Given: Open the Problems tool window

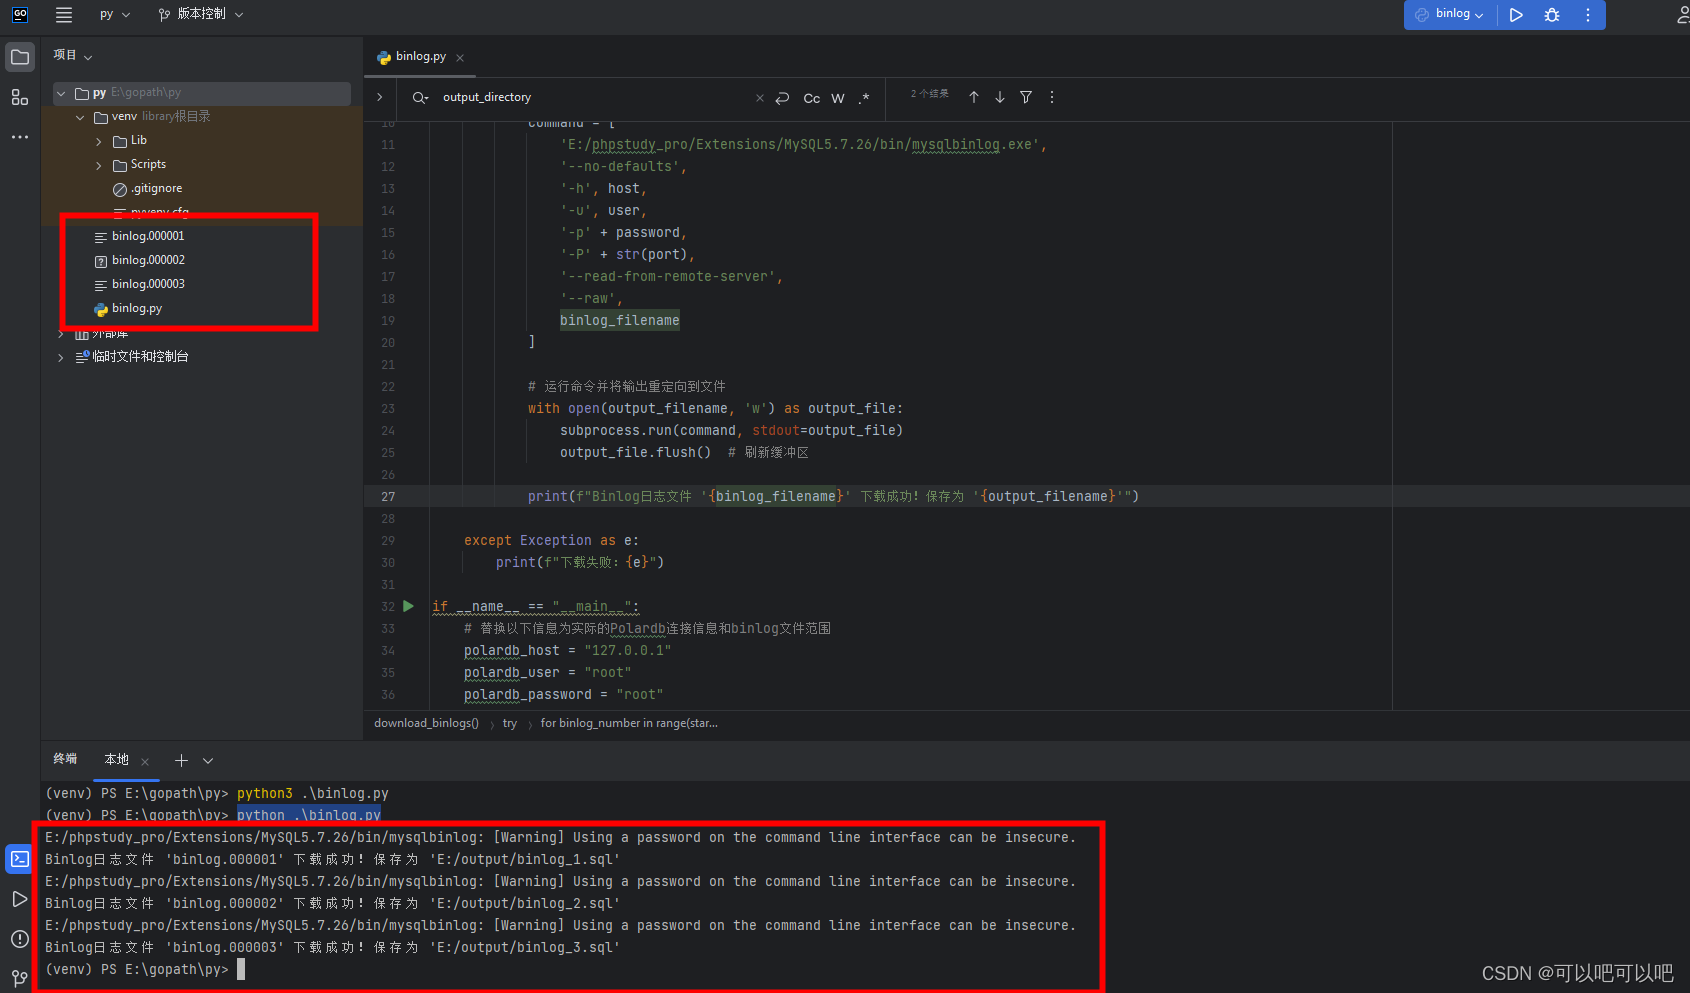Looking at the screenshot, I should click(19, 939).
